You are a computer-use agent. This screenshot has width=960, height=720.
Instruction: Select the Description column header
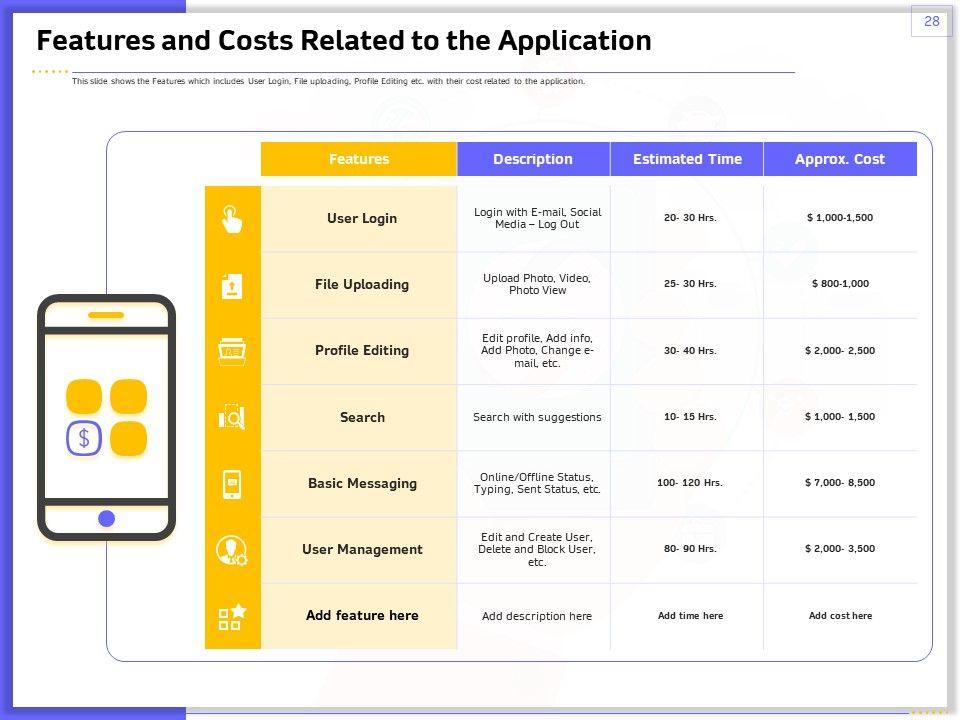(x=533, y=159)
